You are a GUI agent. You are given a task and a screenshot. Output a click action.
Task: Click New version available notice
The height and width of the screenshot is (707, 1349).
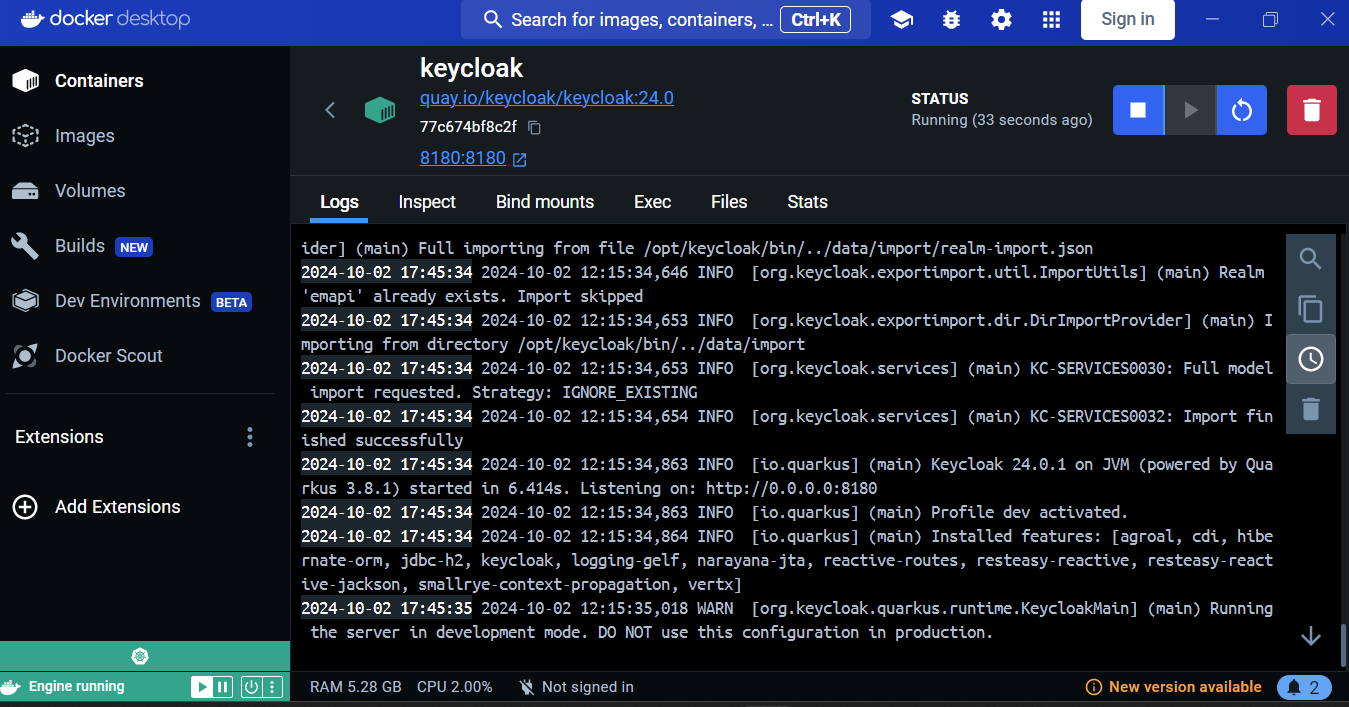1173,687
